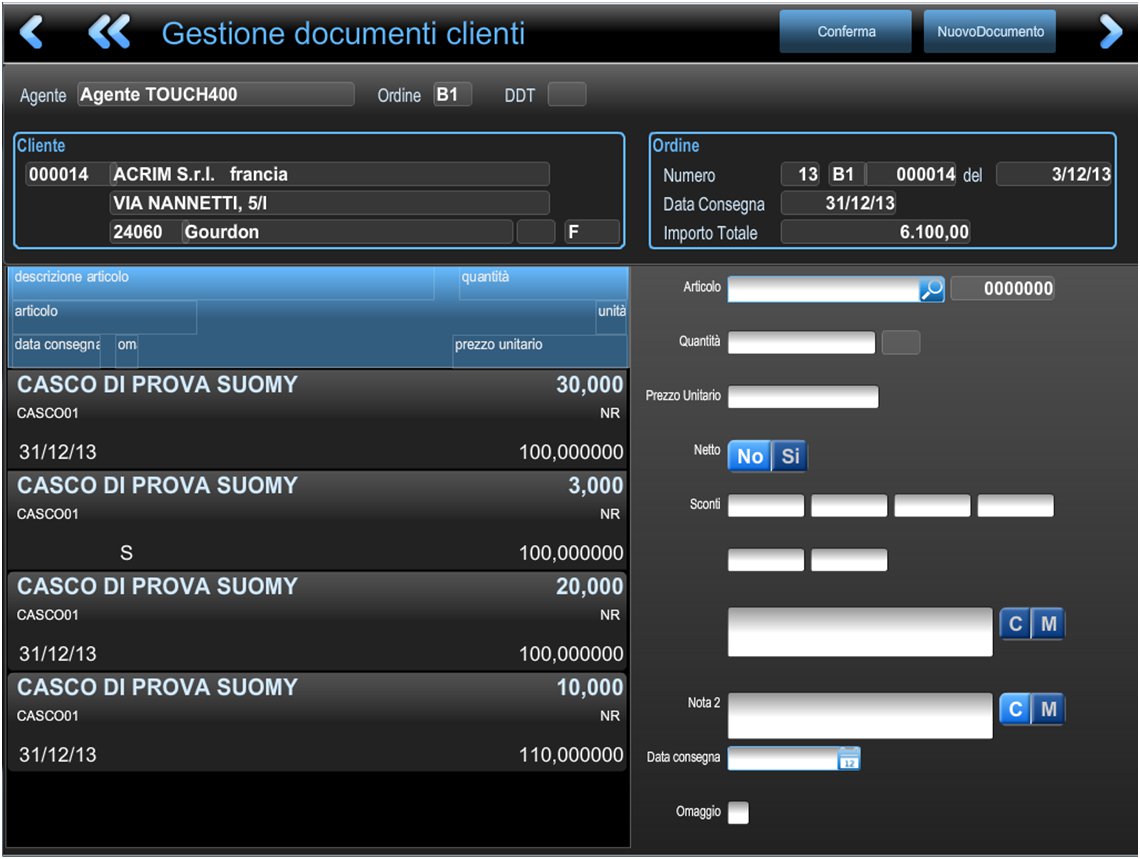Click the 0000000 code field beside Articolo
Viewport: 1140px width, 859px height.
1003,289
